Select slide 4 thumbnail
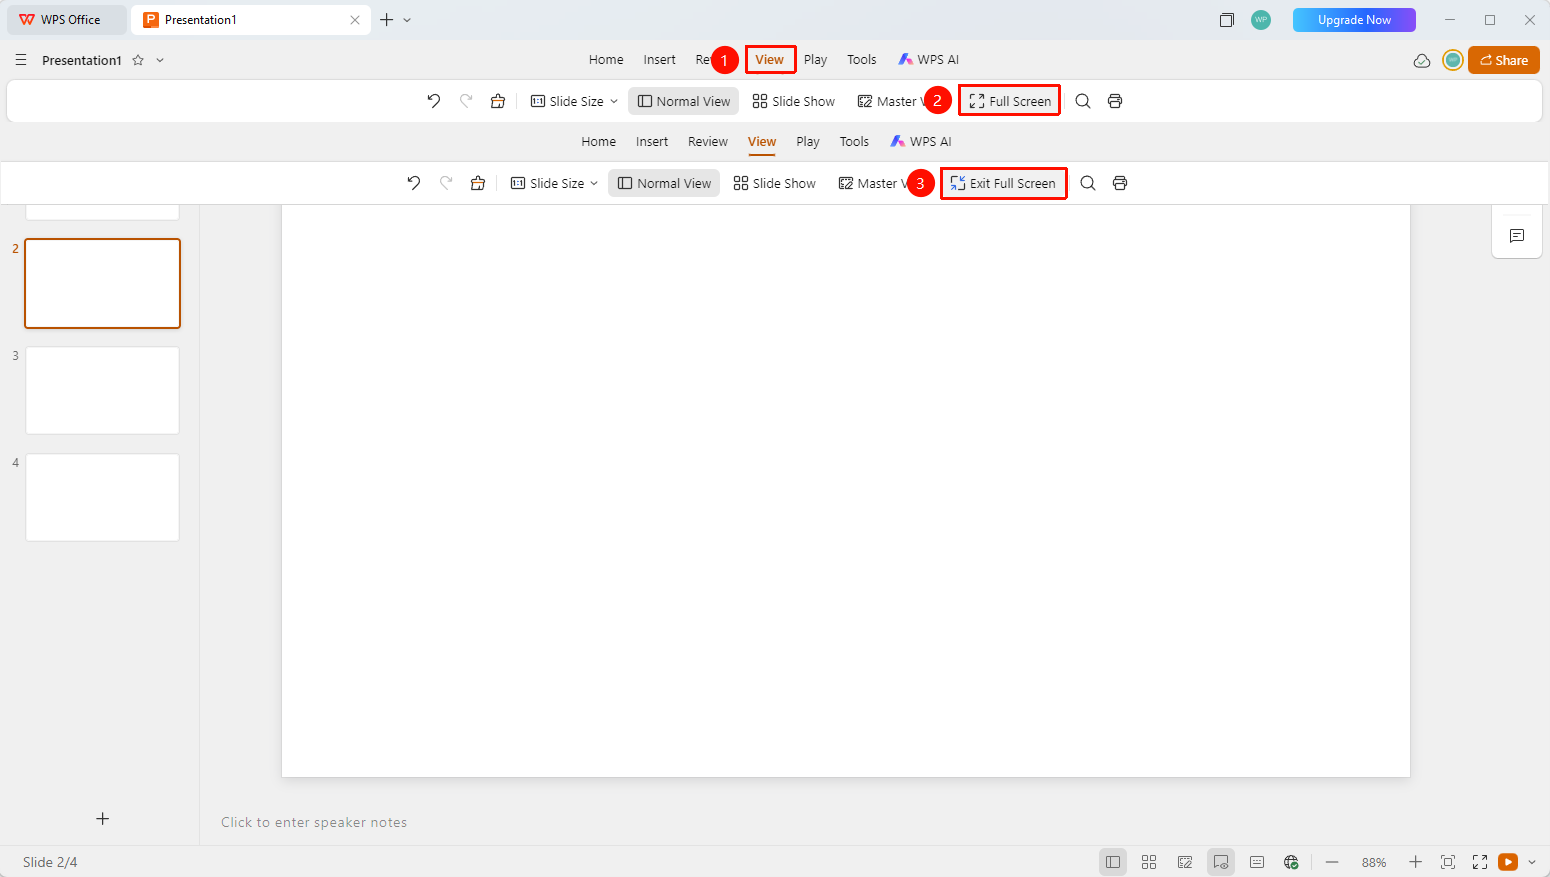This screenshot has width=1550, height=877. 102,497
